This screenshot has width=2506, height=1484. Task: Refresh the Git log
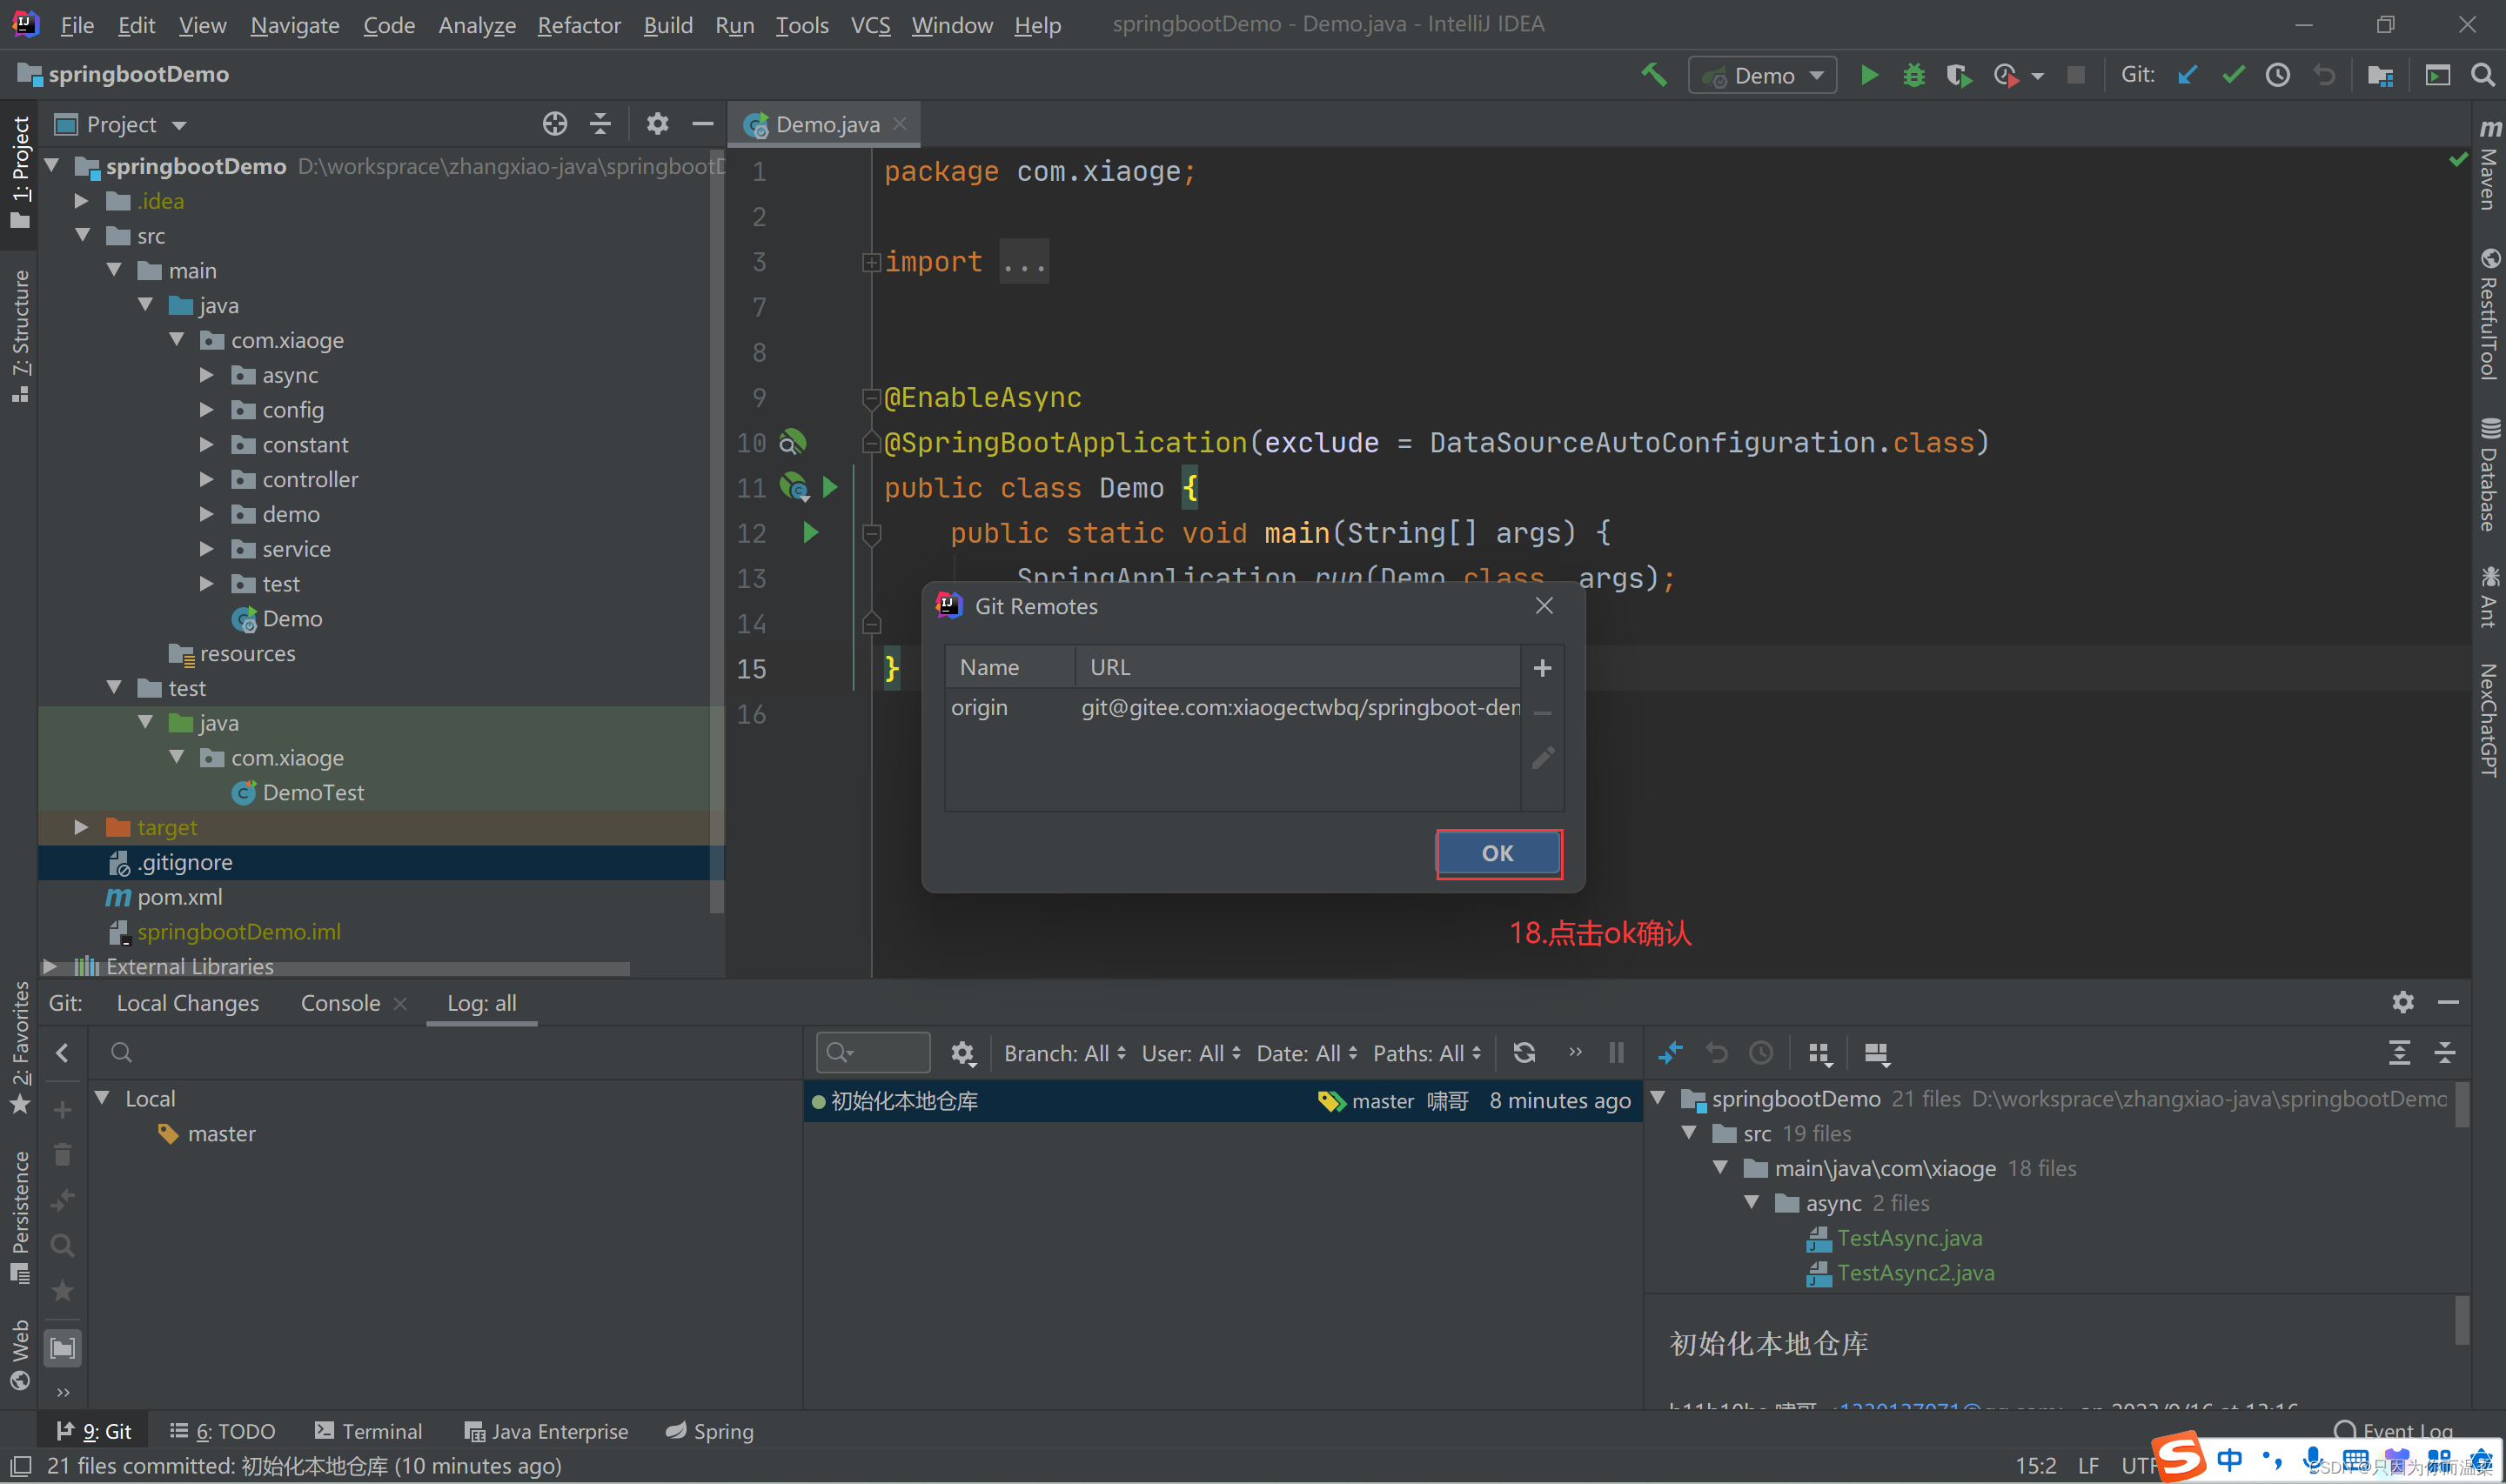[x=1523, y=1052]
